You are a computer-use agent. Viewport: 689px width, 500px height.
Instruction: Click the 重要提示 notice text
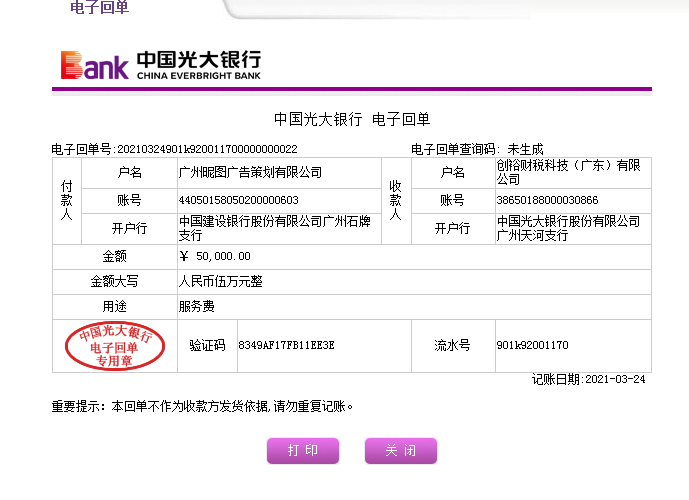(203, 406)
